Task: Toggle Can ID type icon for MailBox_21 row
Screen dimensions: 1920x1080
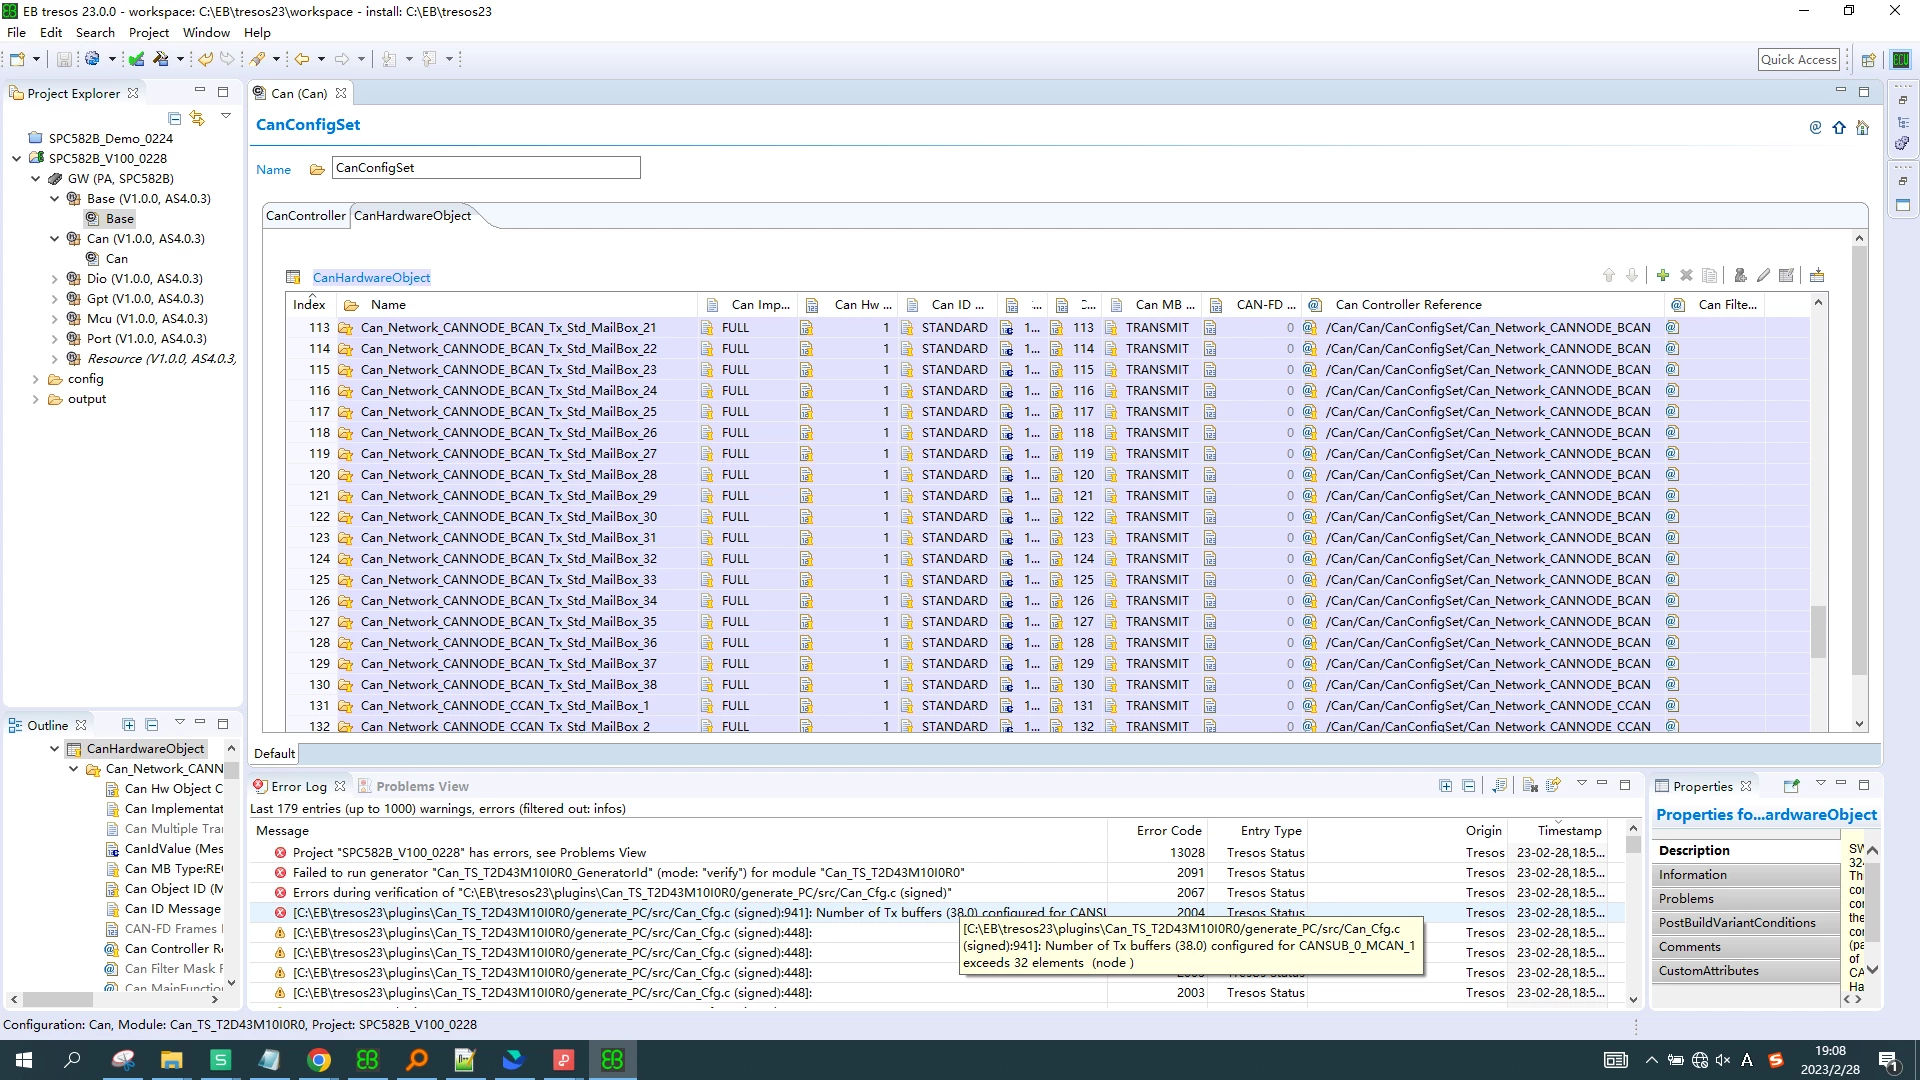Action: point(908,328)
